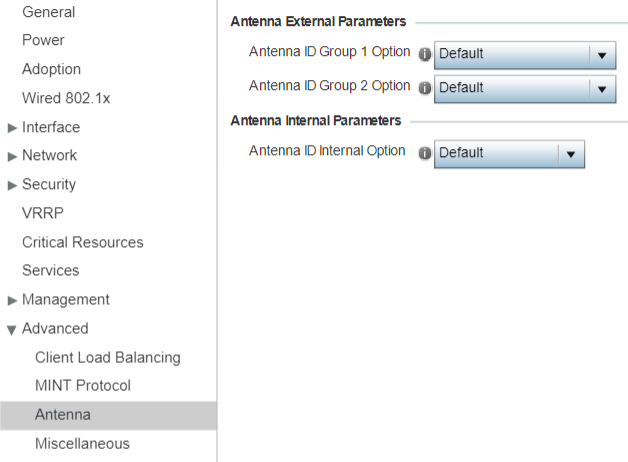This screenshot has height=462, width=628.
Task: Open the VRRP configuration item
Action: point(43,213)
